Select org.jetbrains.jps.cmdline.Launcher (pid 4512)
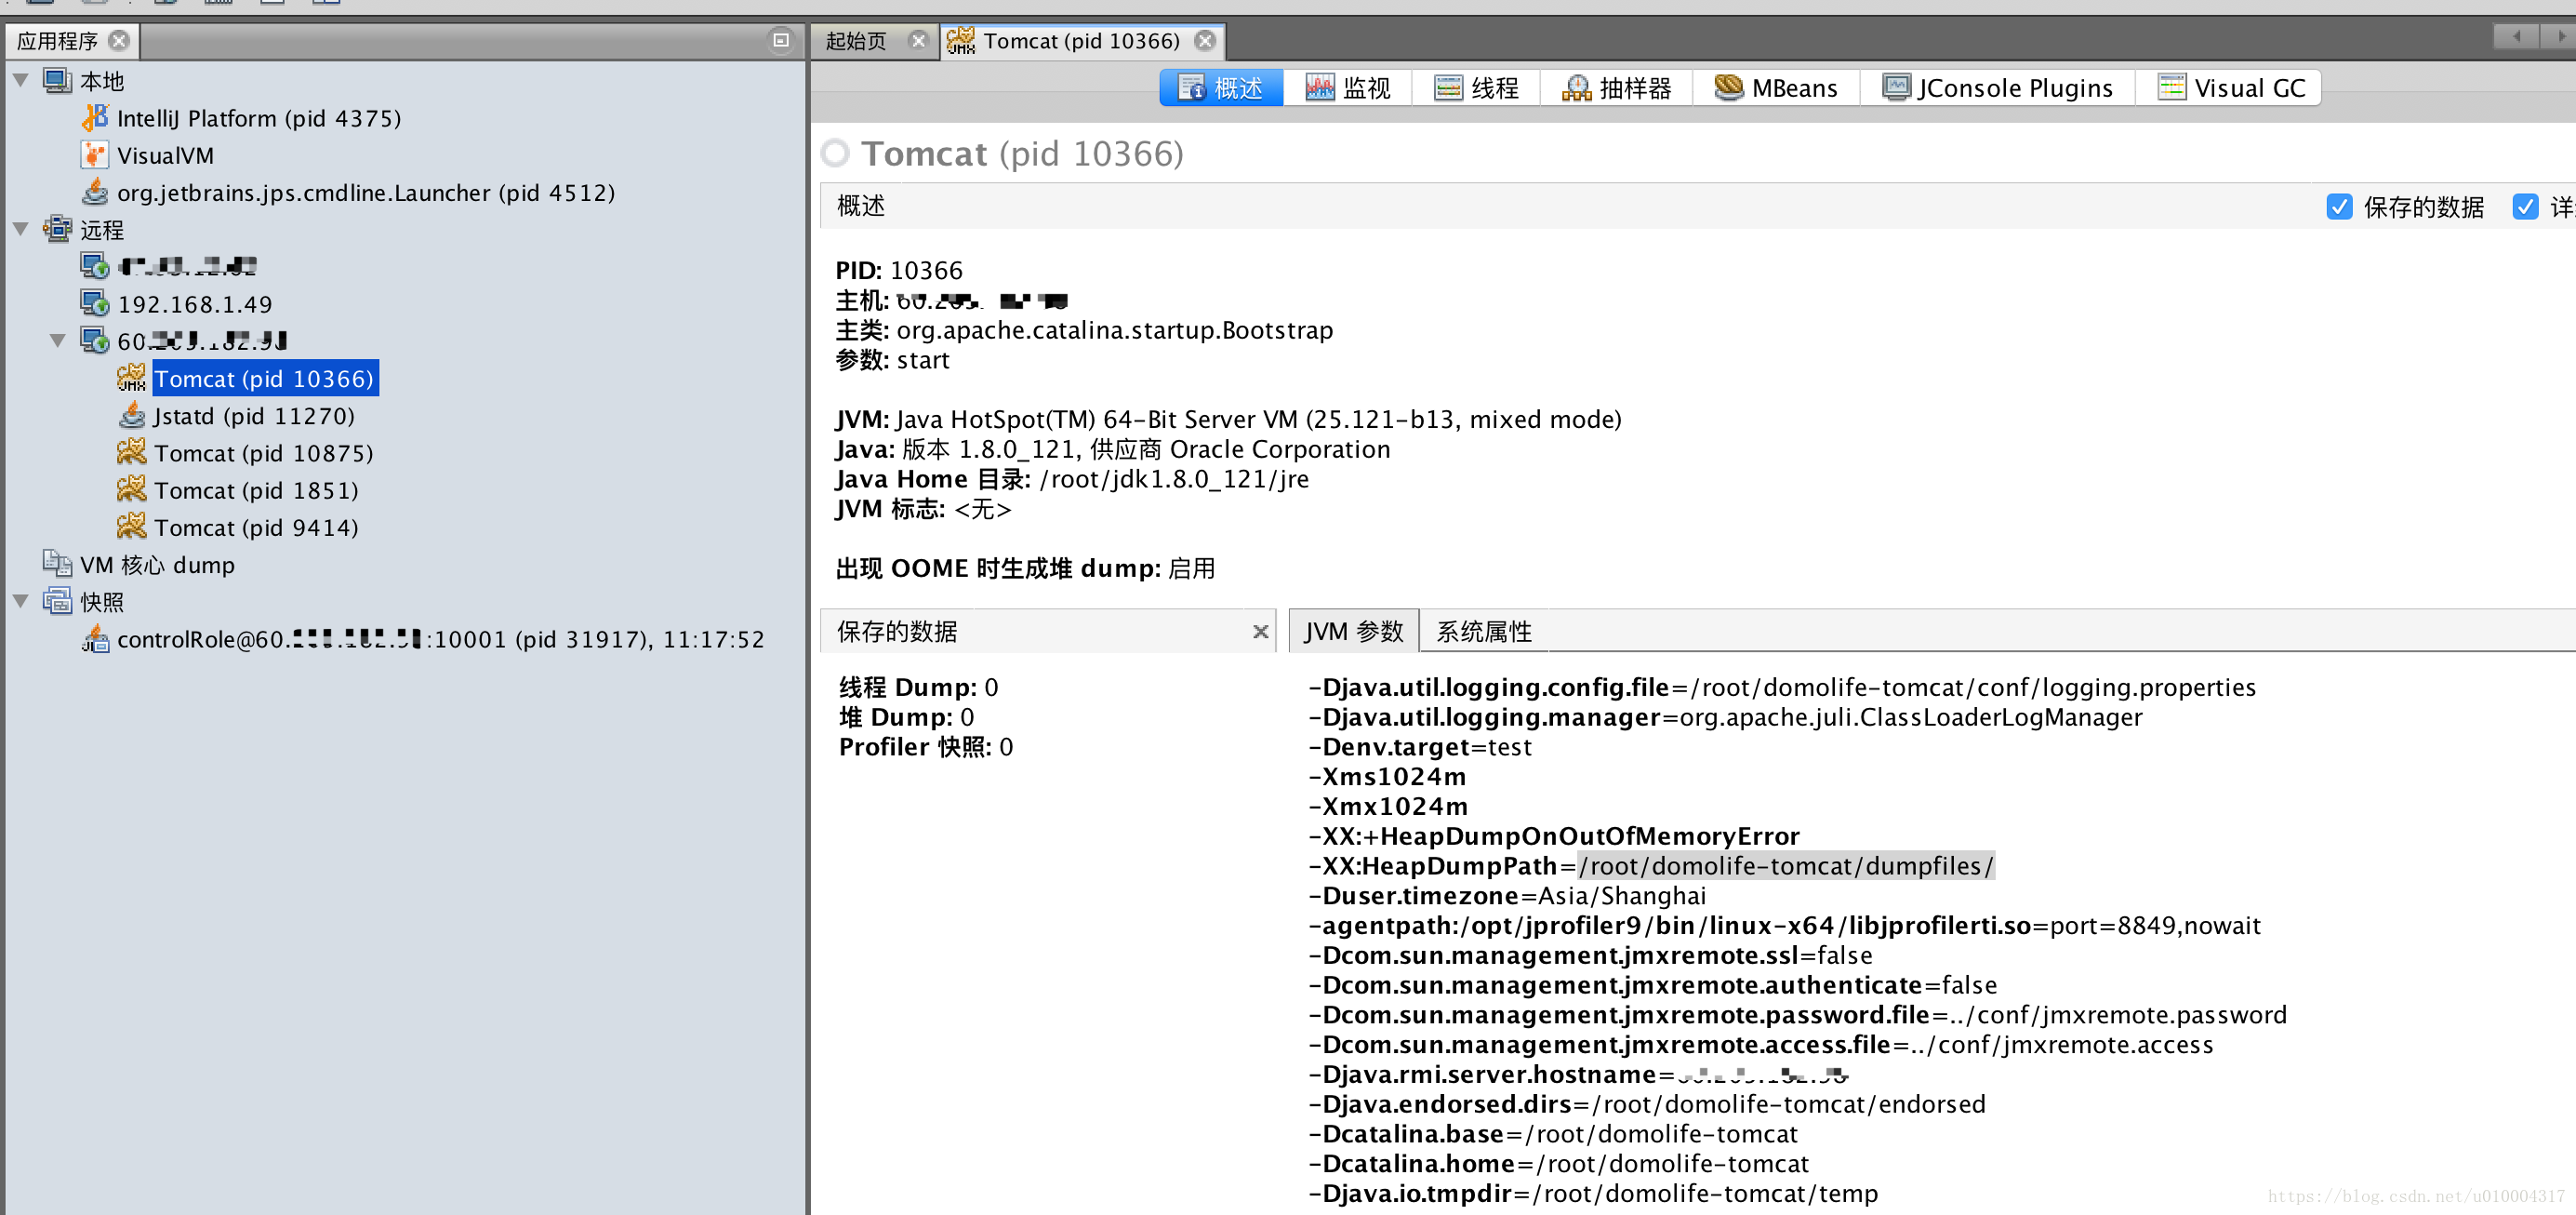 coord(366,192)
